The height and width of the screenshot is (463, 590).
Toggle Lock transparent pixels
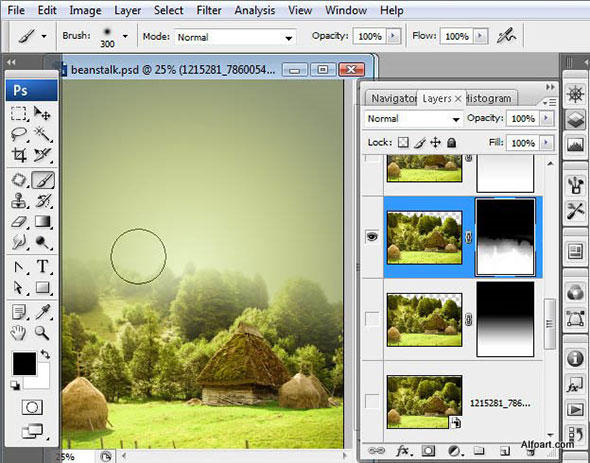(403, 143)
